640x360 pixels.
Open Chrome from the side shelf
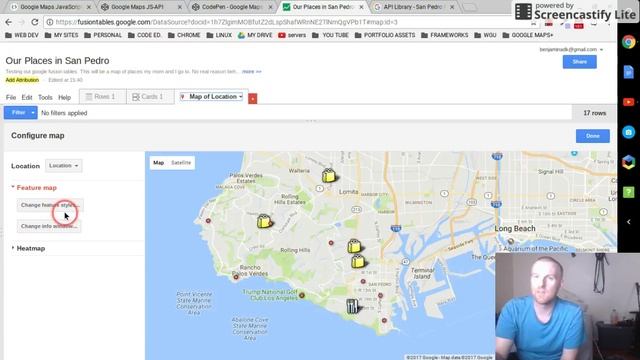pos(629,42)
